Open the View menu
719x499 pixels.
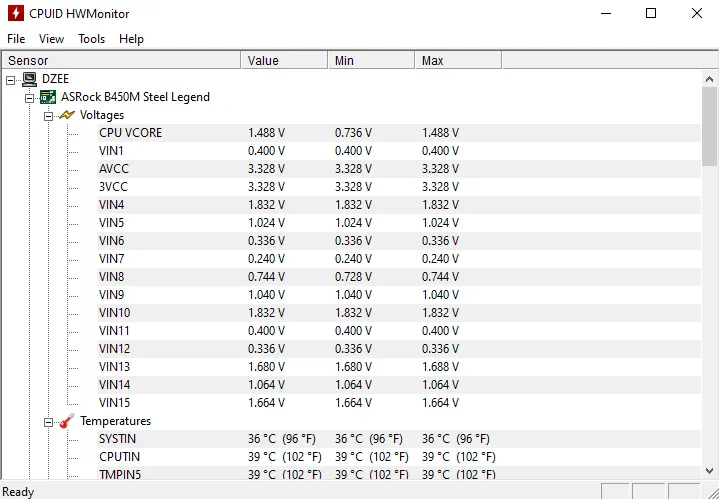click(51, 39)
